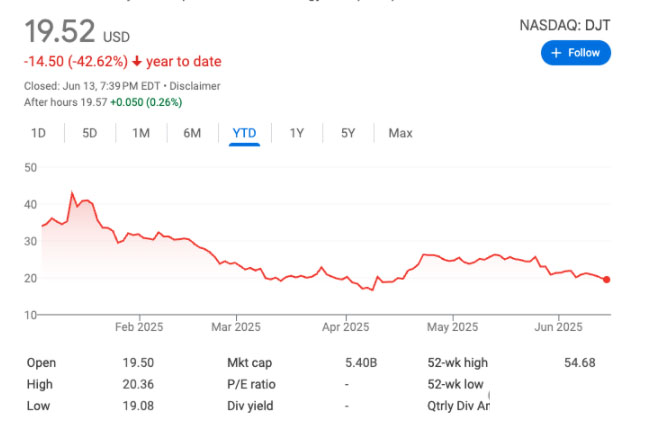Select the Max time range tab
Screen dimensions: 665x421
click(400, 133)
